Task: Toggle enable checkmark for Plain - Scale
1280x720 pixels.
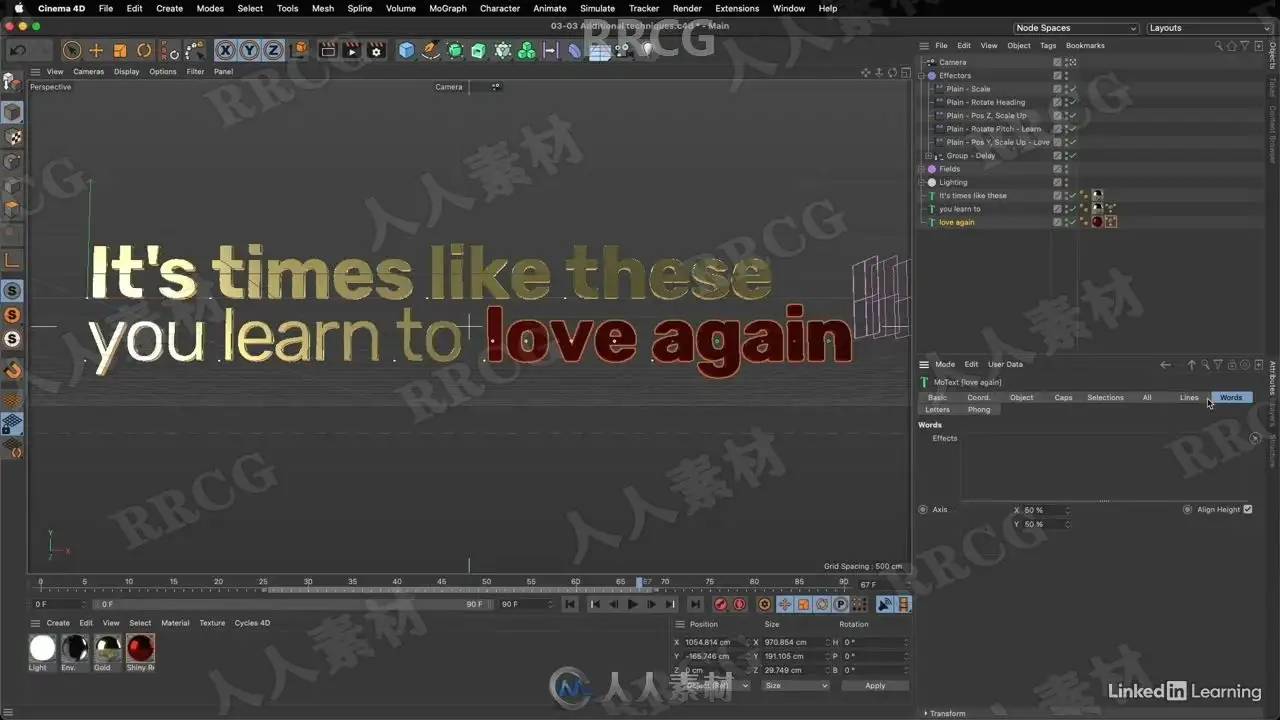Action: coord(1073,89)
